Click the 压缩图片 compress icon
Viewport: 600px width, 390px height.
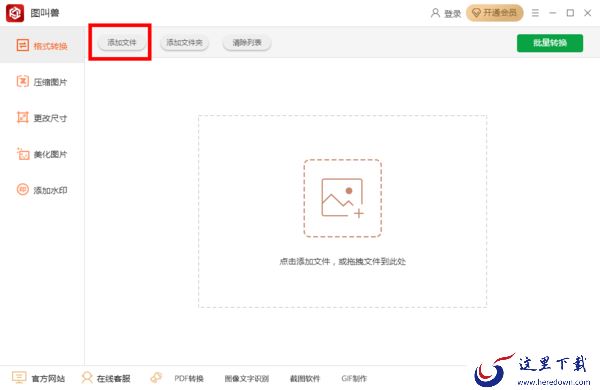[23, 81]
